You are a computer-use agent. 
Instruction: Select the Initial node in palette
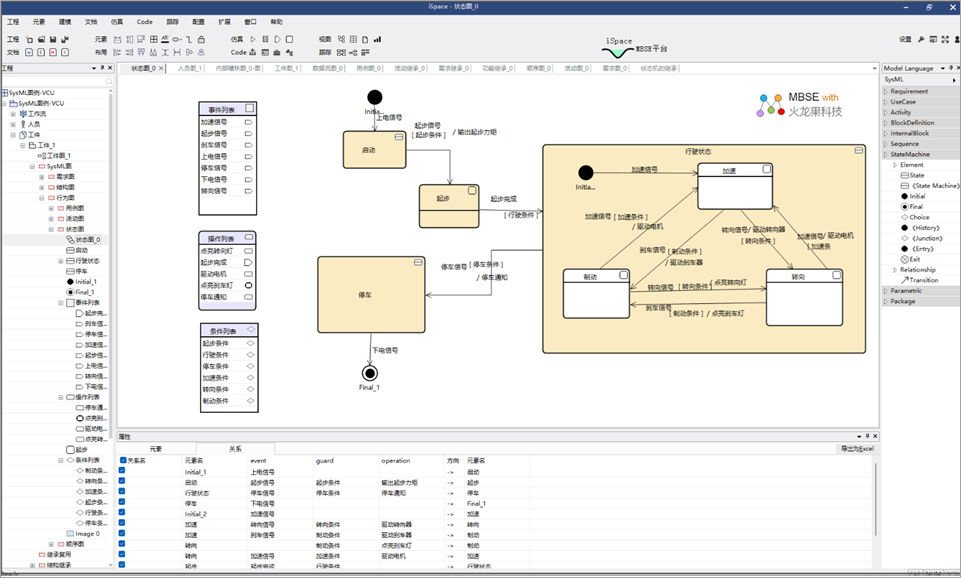pos(913,196)
